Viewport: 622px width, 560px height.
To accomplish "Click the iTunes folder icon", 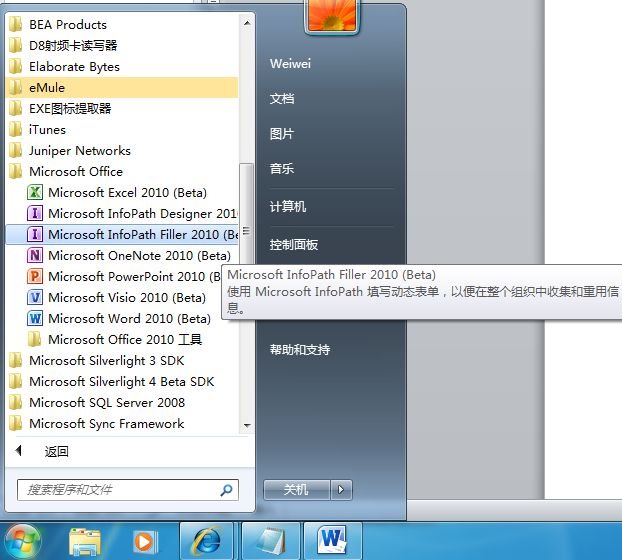I will pos(15,130).
